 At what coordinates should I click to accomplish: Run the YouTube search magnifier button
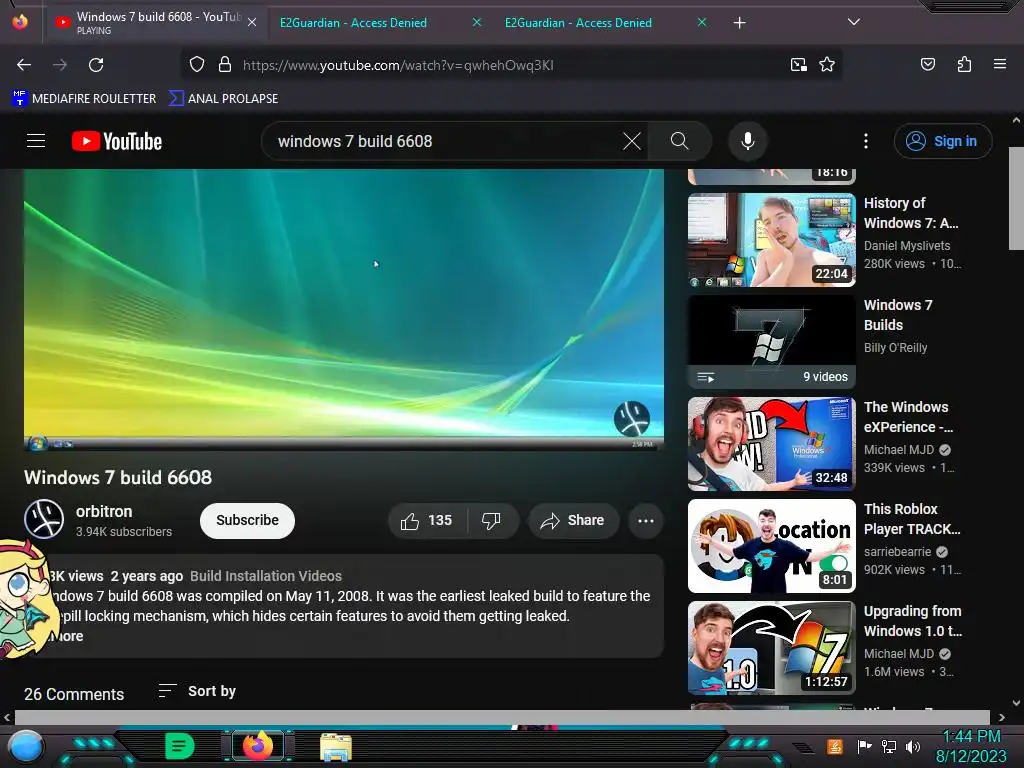(679, 141)
